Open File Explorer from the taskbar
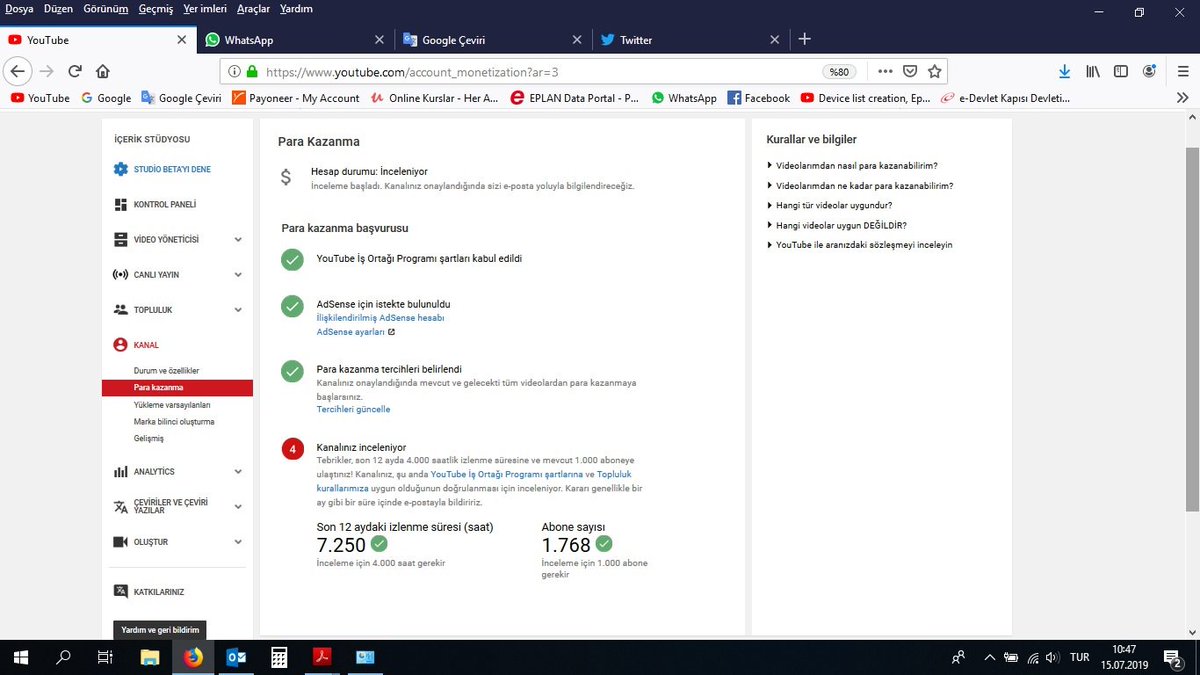1200x675 pixels. click(150, 657)
